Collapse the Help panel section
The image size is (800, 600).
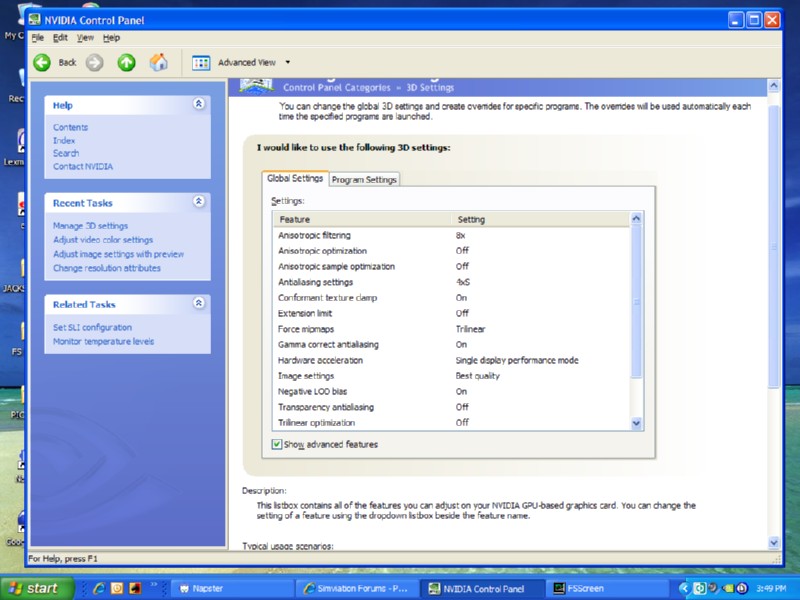(x=198, y=104)
